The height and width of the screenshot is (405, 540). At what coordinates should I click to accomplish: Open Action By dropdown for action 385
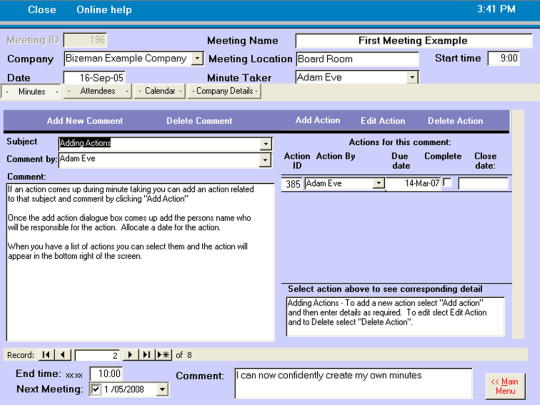tap(378, 183)
